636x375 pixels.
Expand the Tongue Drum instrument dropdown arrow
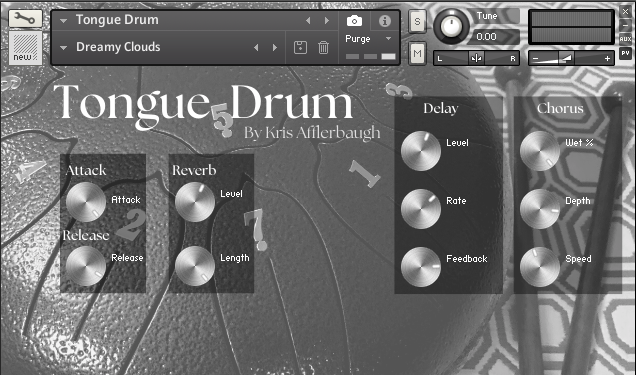tap(63, 20)
